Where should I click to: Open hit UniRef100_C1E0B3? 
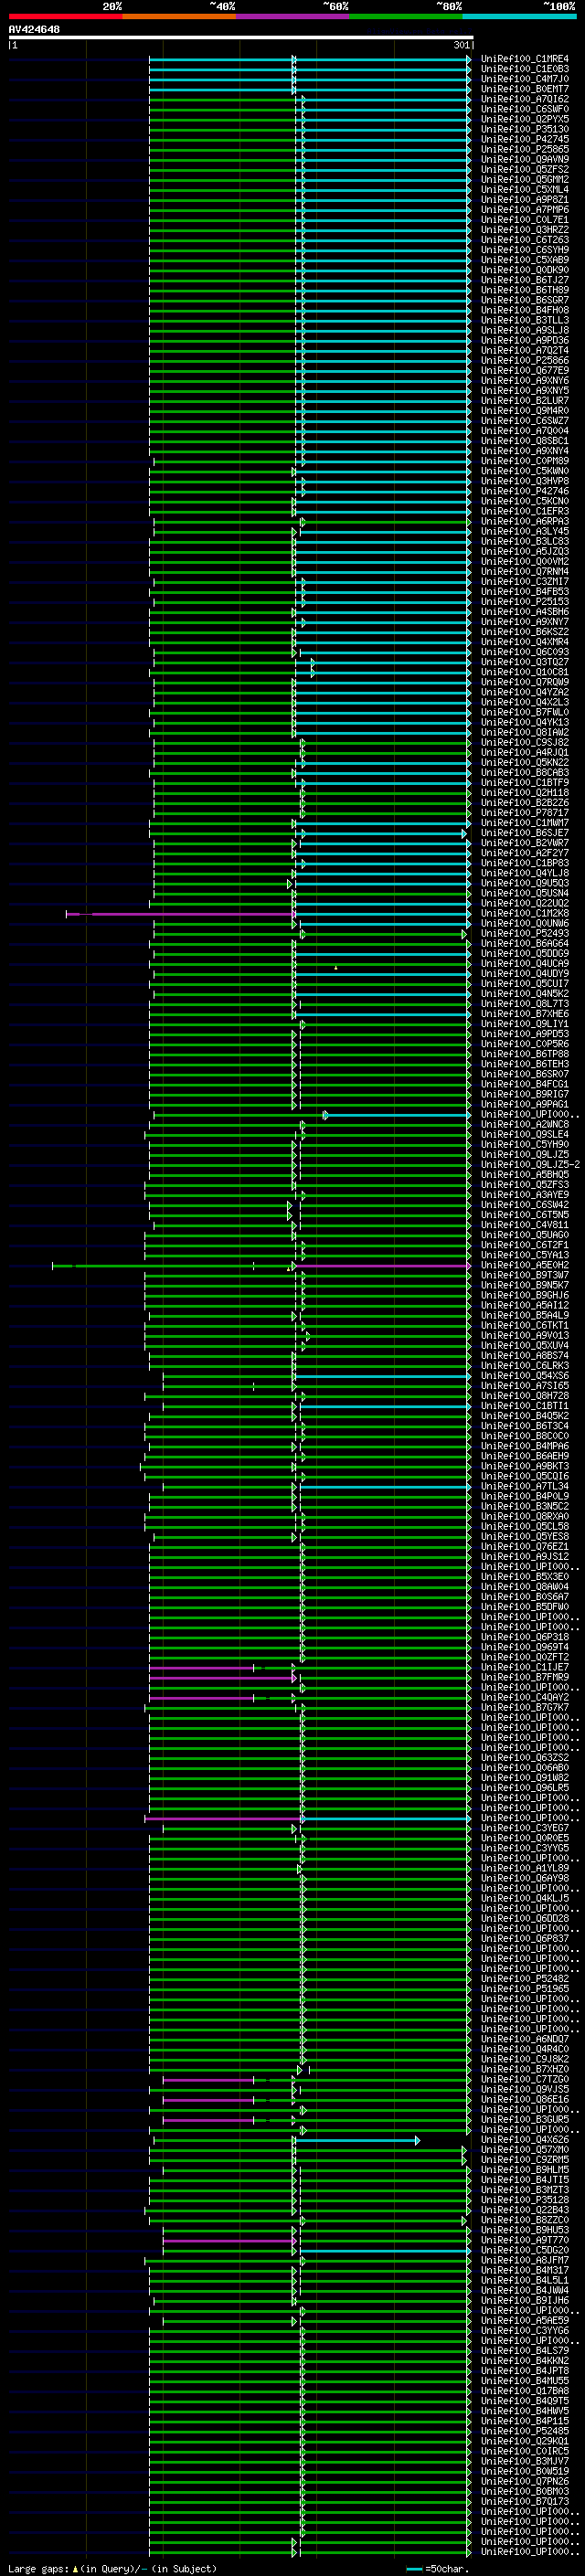pos(525,69)
